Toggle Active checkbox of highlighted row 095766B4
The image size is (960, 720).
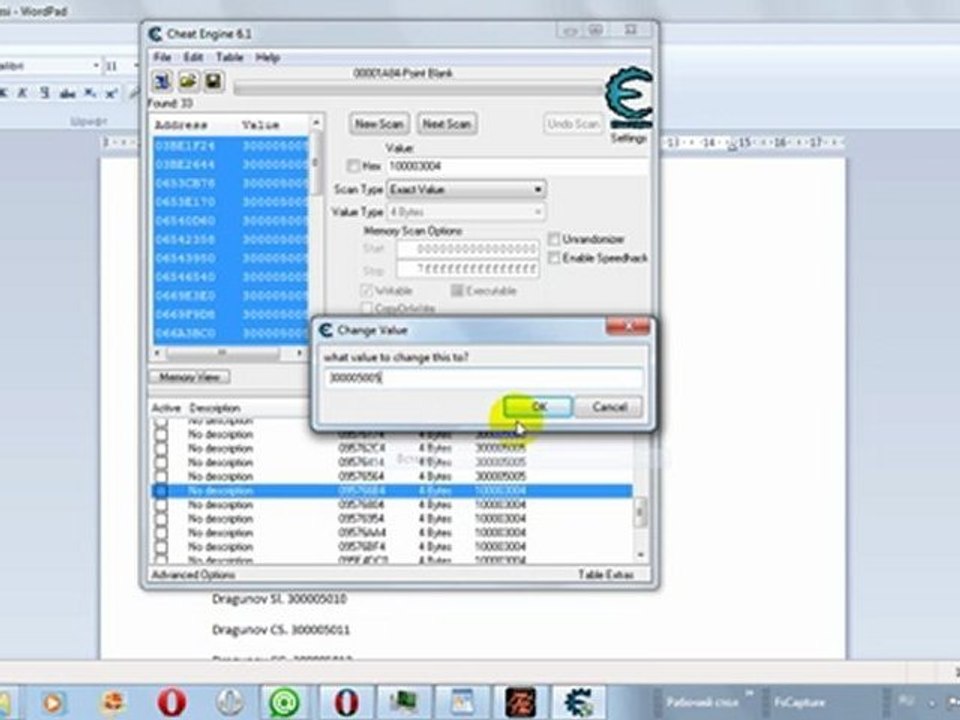(x=161, y=490)
